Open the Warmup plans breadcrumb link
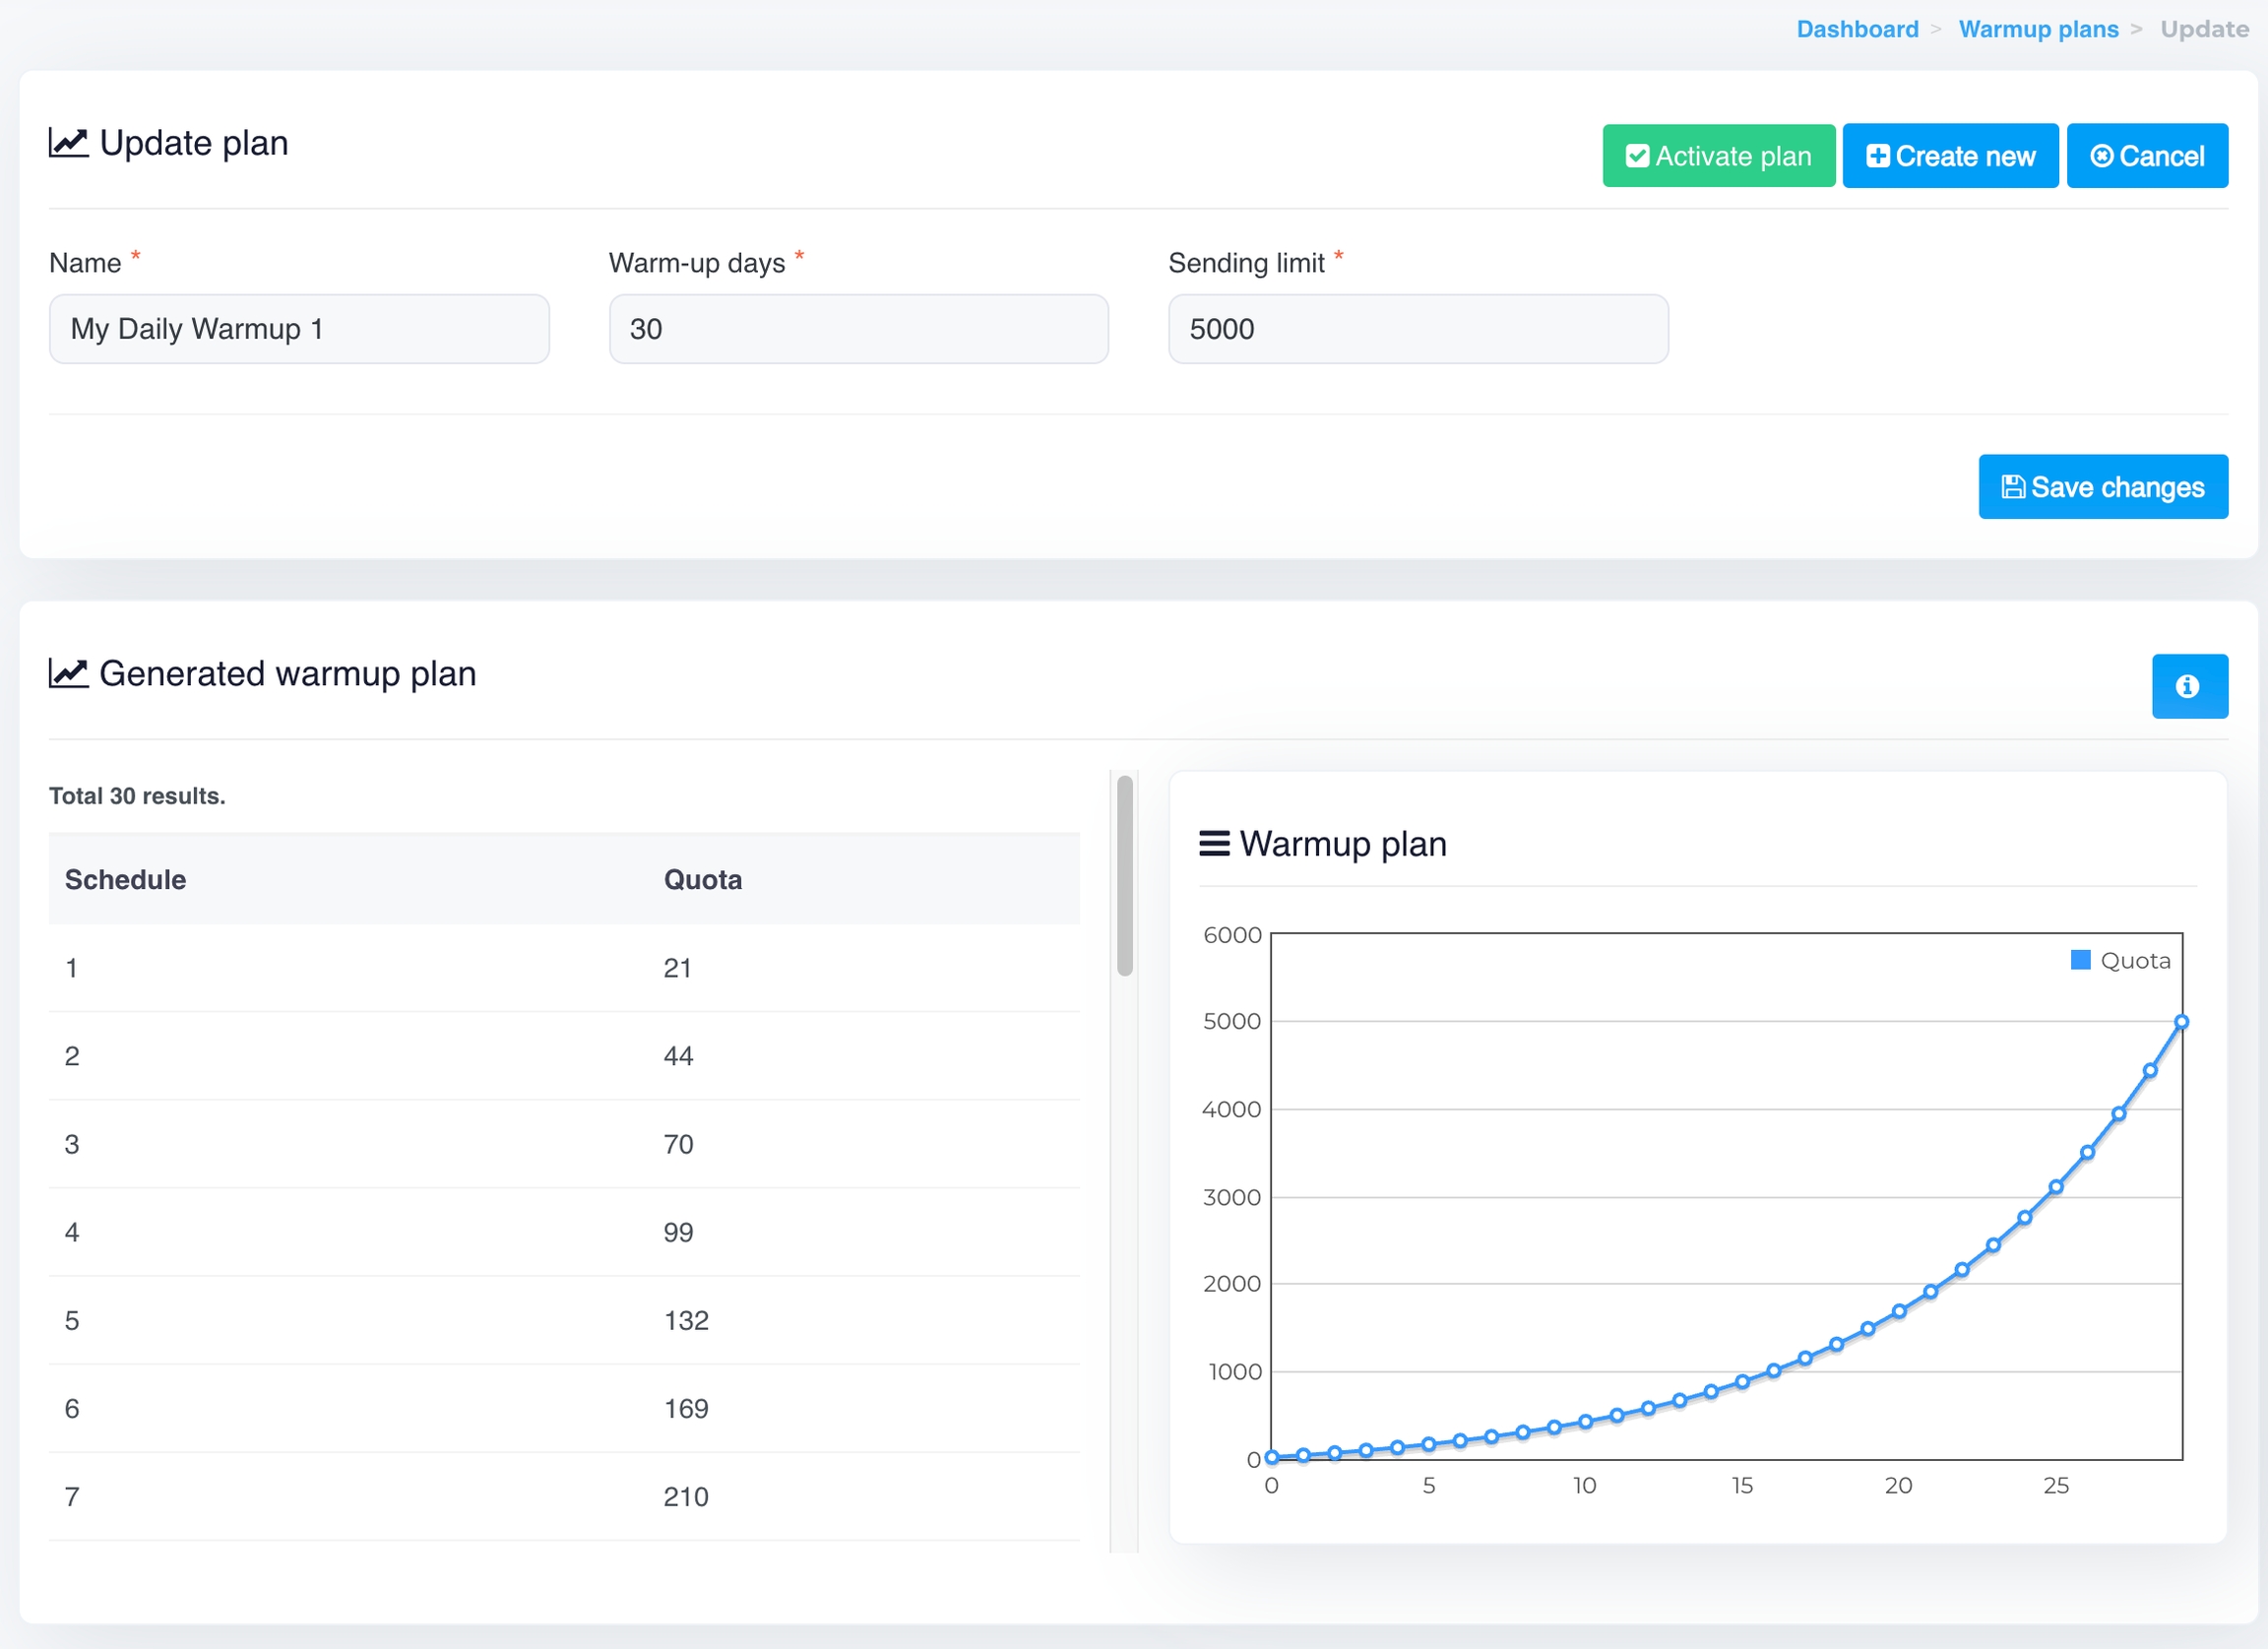Image resolution: width=2268 pixels, height=1649 pixels. (2038, 29)
